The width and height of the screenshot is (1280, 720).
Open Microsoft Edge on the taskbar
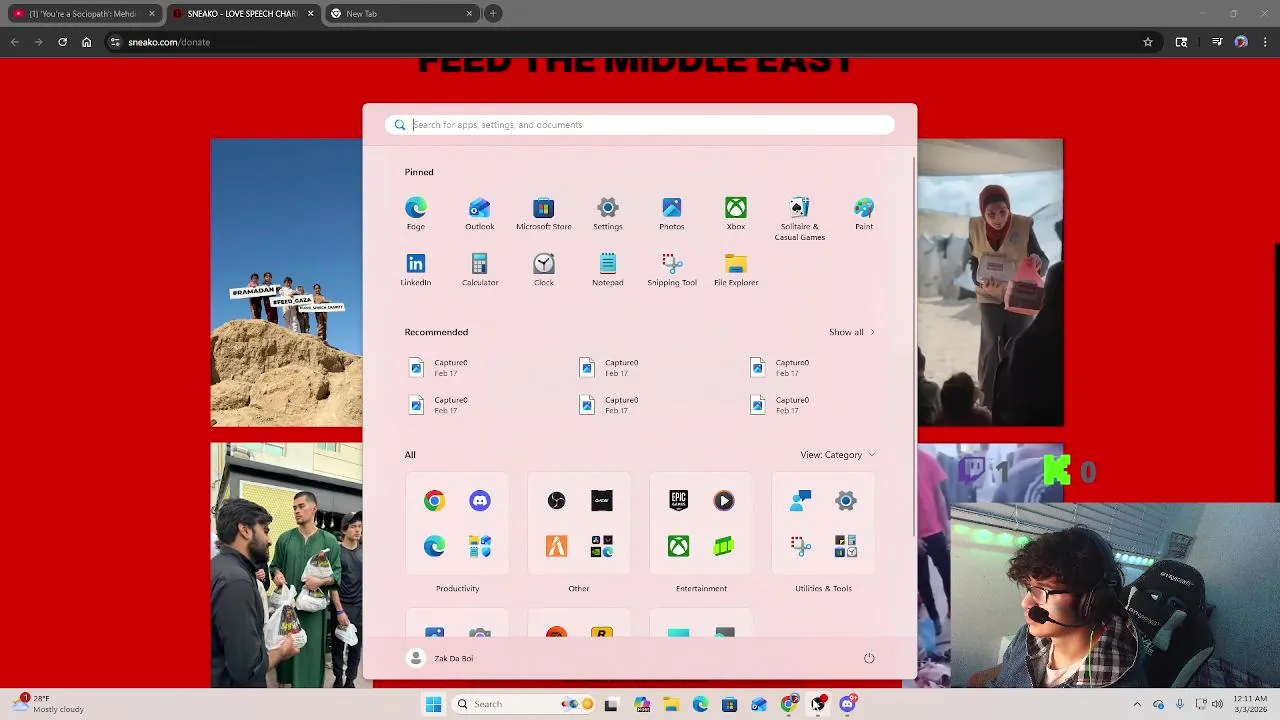coord(700,704)
